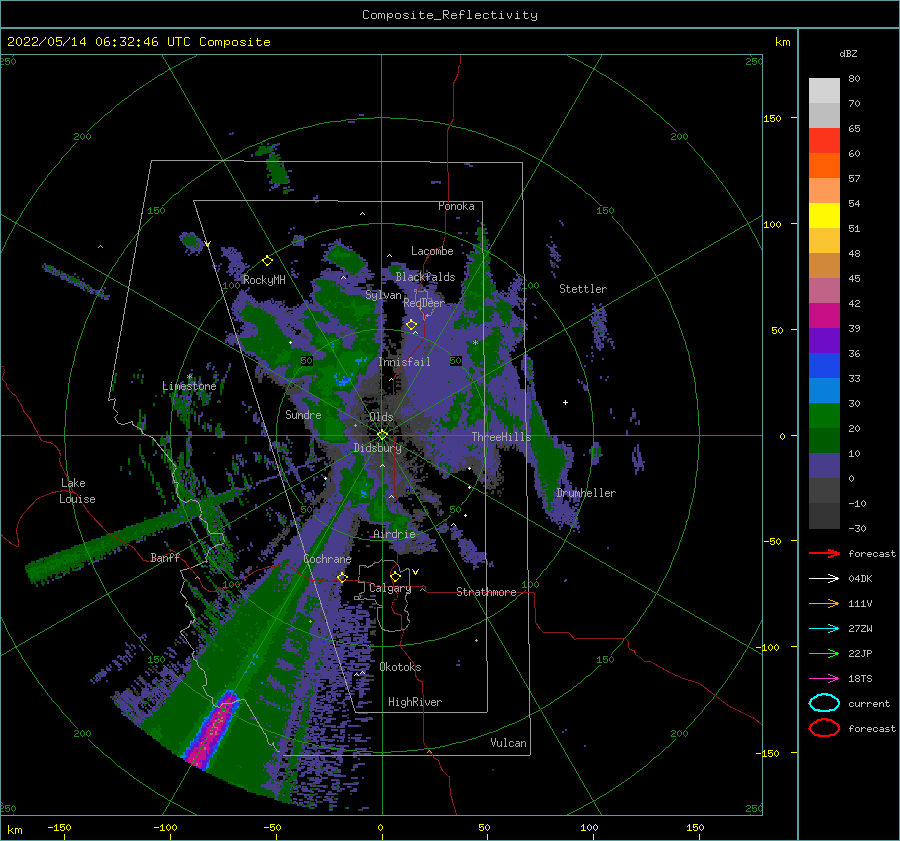Click the yellow diamond marker below Cochrane
Screen dimensions: 900x841
pyautogui.click(x=342, y=577)
